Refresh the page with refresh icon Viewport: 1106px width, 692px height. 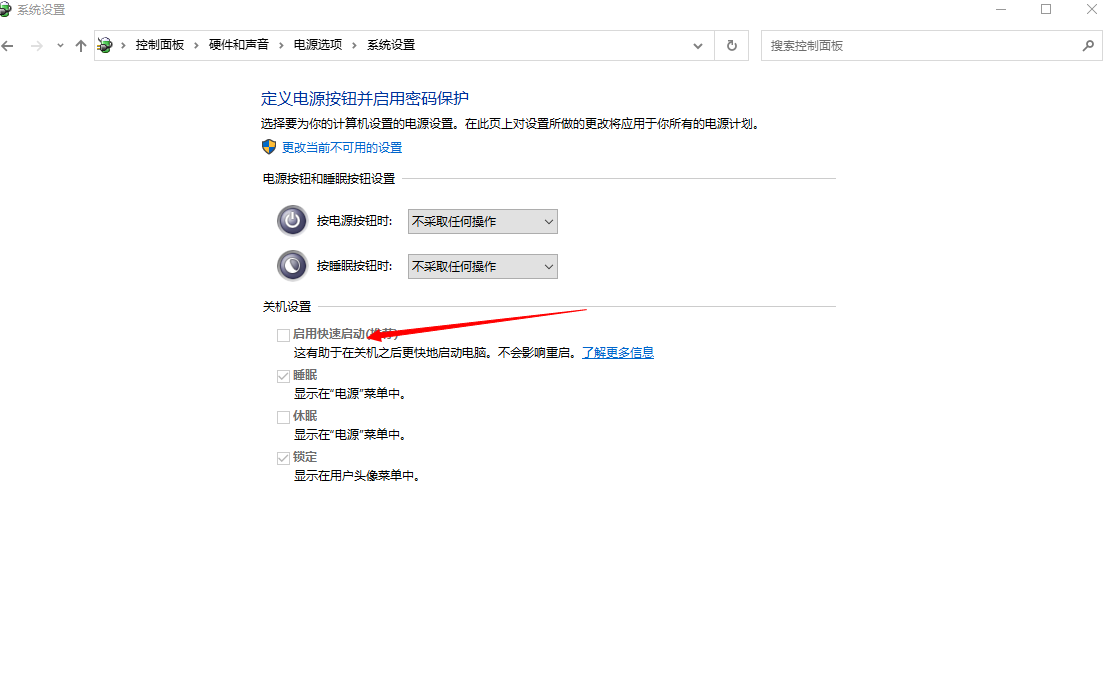coord(731,46)
